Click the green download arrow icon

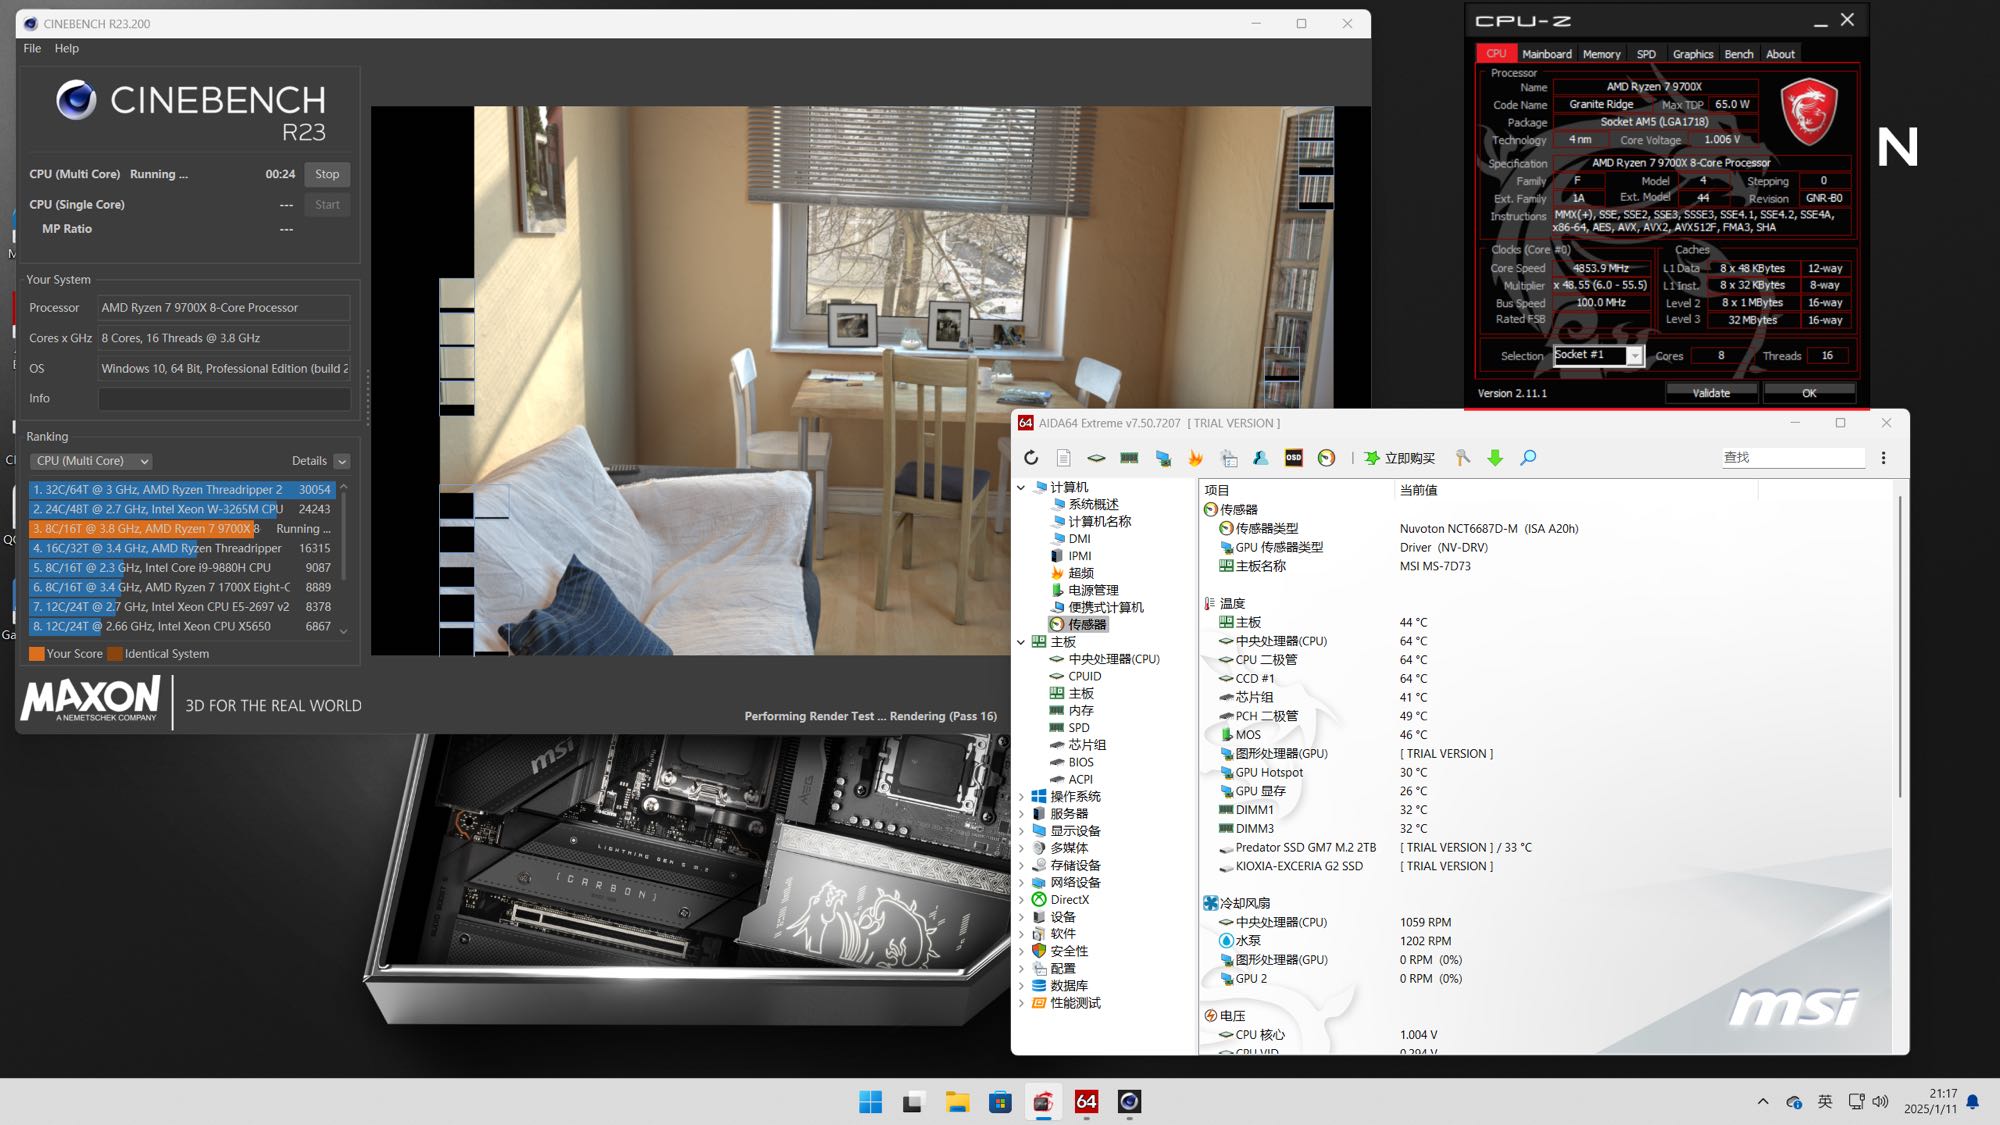[1495, 458]
